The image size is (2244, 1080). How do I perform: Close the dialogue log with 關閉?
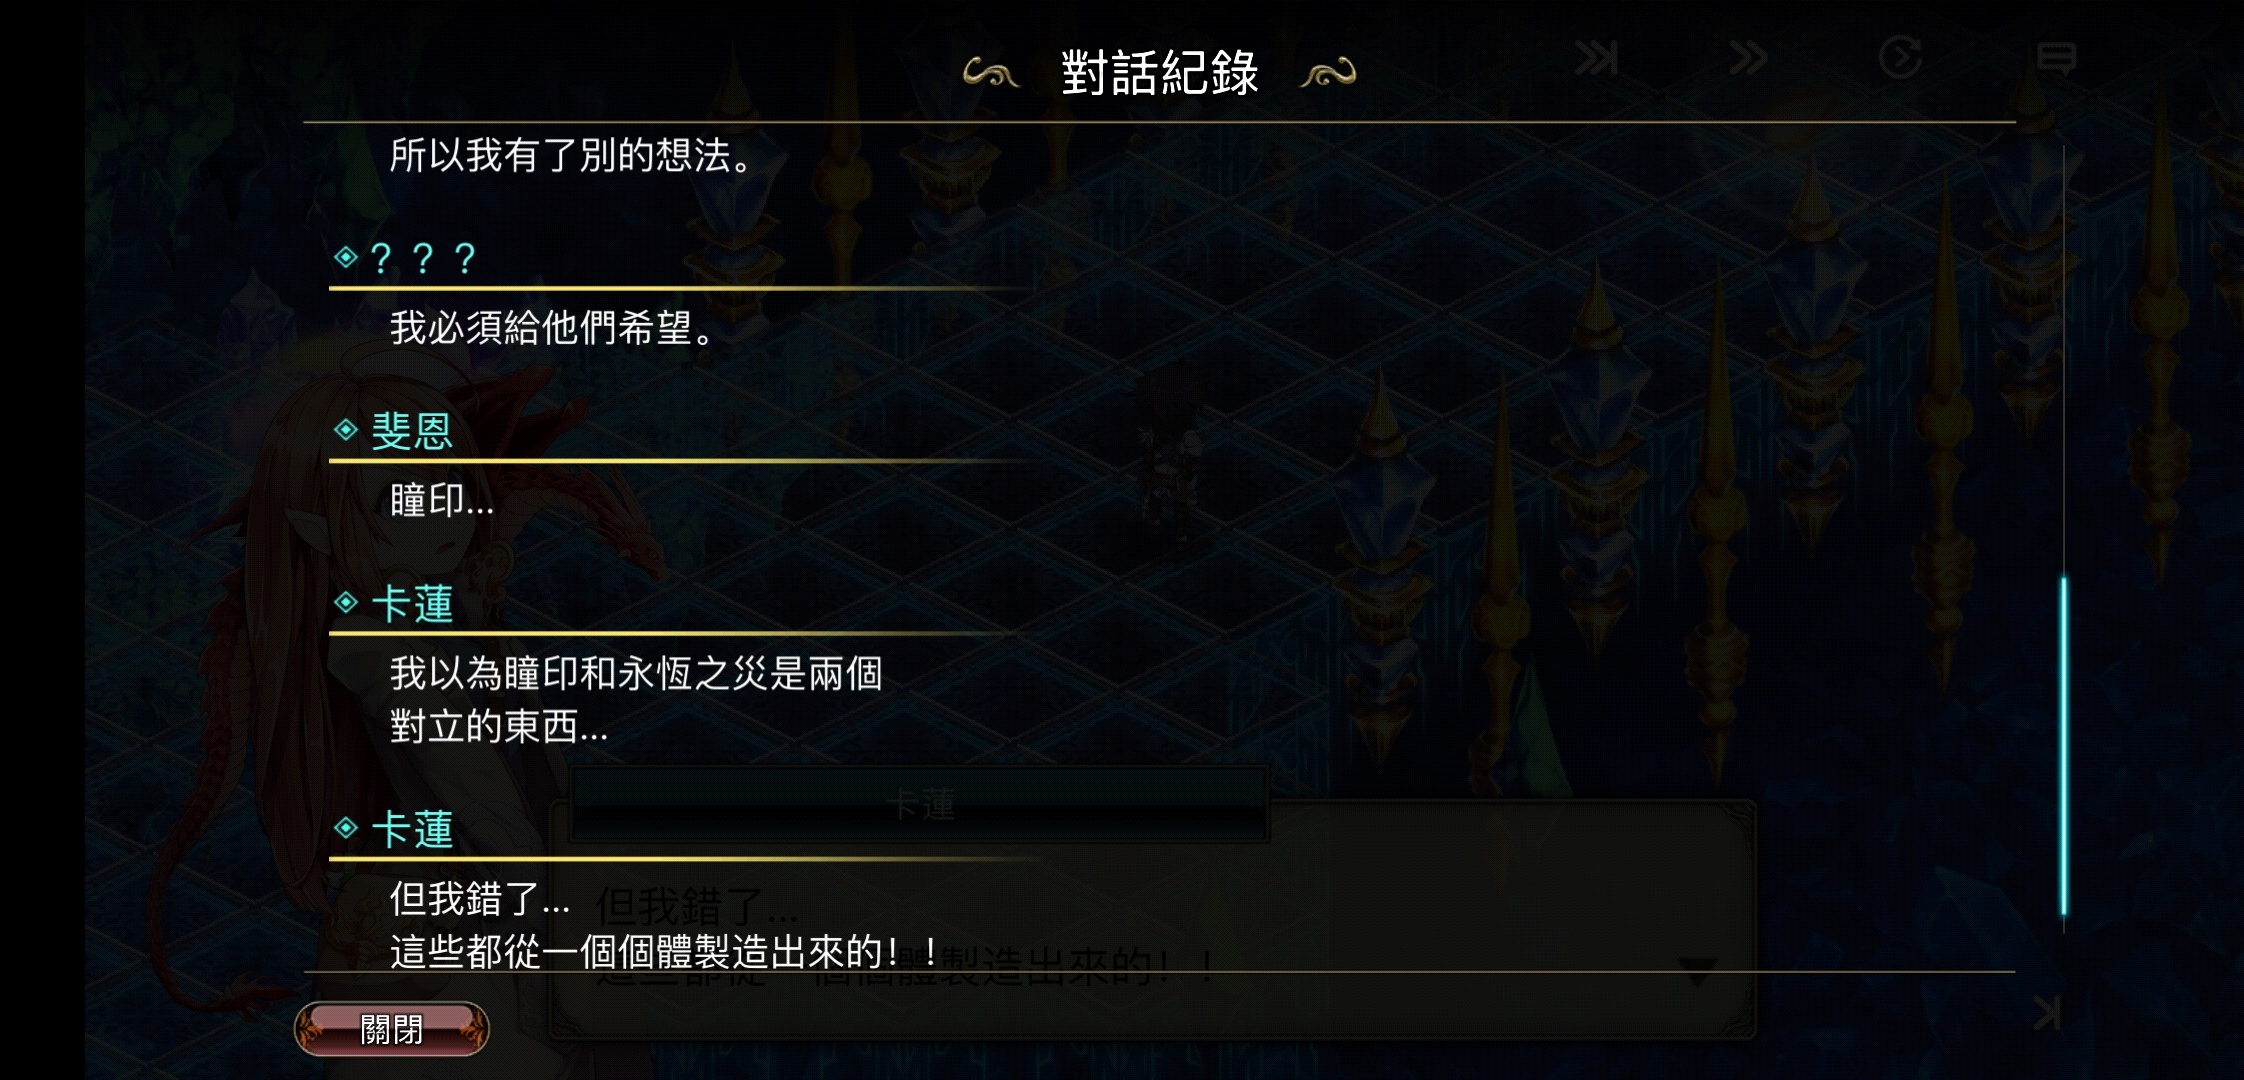392,1029
